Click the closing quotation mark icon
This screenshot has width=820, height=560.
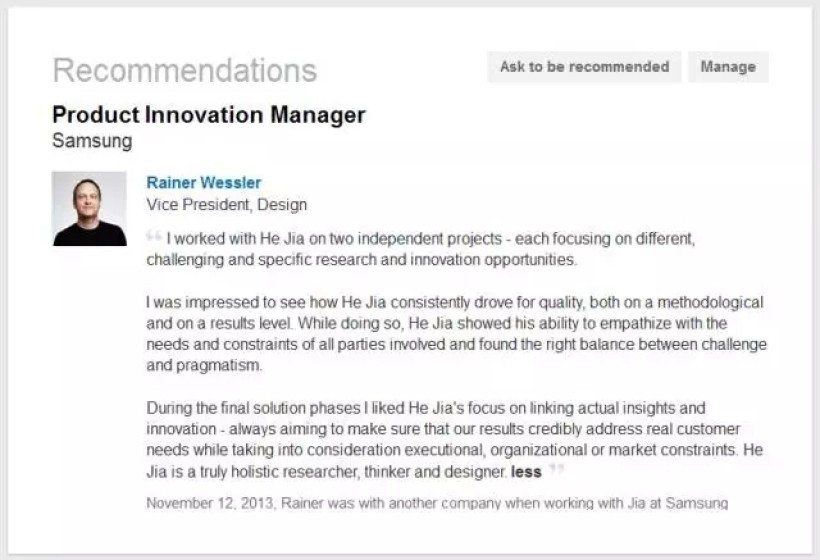[556, 470]
